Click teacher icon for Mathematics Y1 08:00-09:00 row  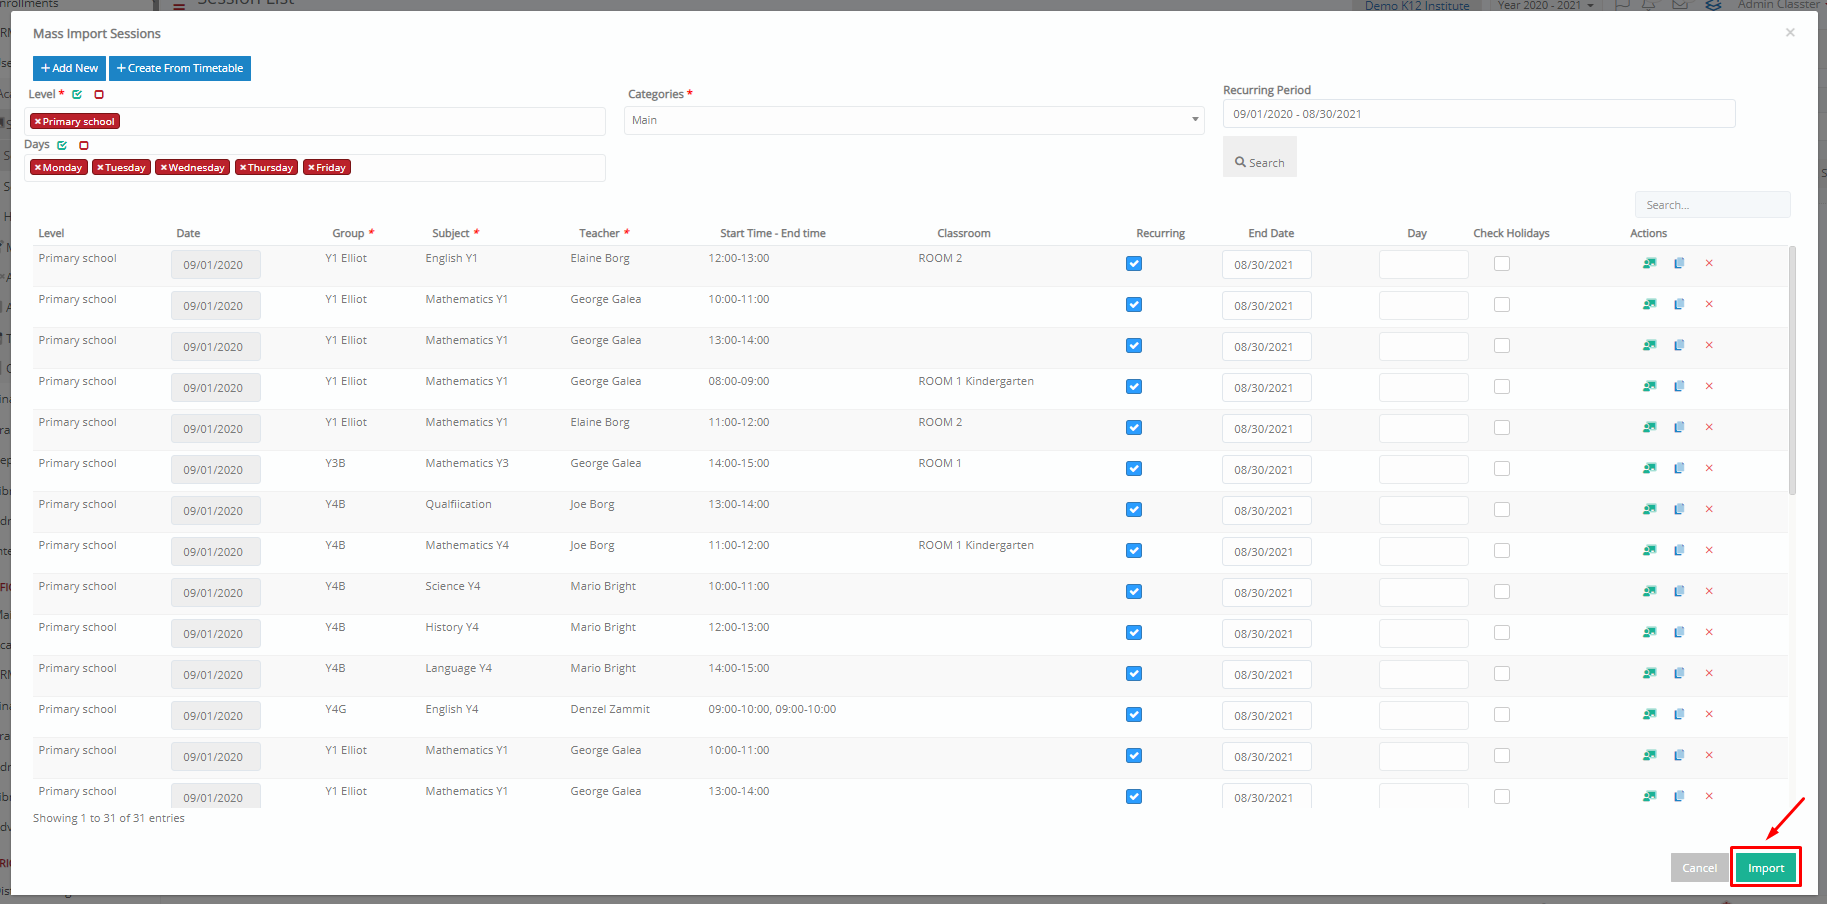1649,386
